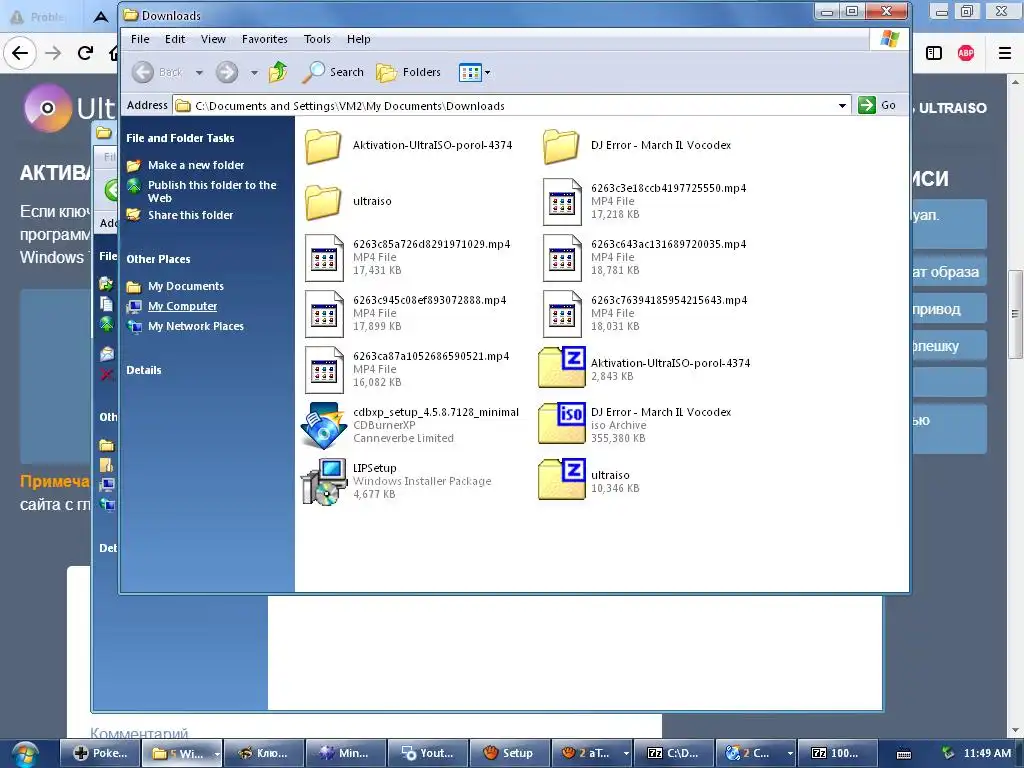Select 6263c3e18ccb4197725550.mp4 file icon
Viewport: 1024px width, 768px height.
(562, 202)
